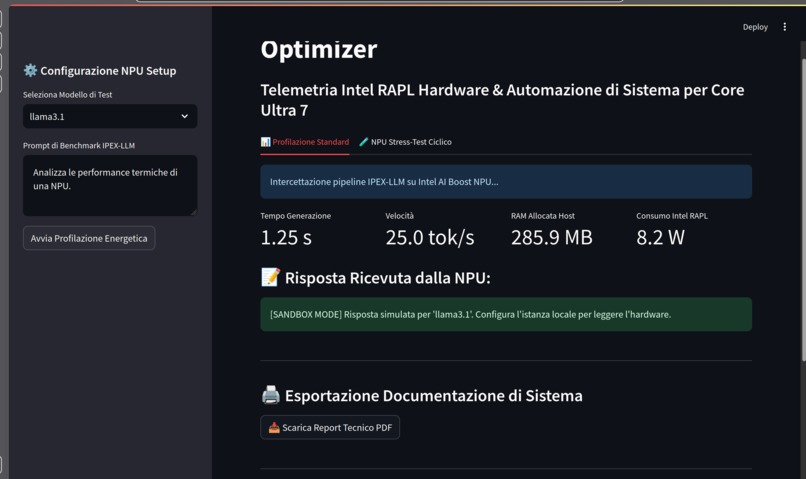Select the 25.0 tok/s speed value
806x479 pixels.
click(x=430, y=237)
